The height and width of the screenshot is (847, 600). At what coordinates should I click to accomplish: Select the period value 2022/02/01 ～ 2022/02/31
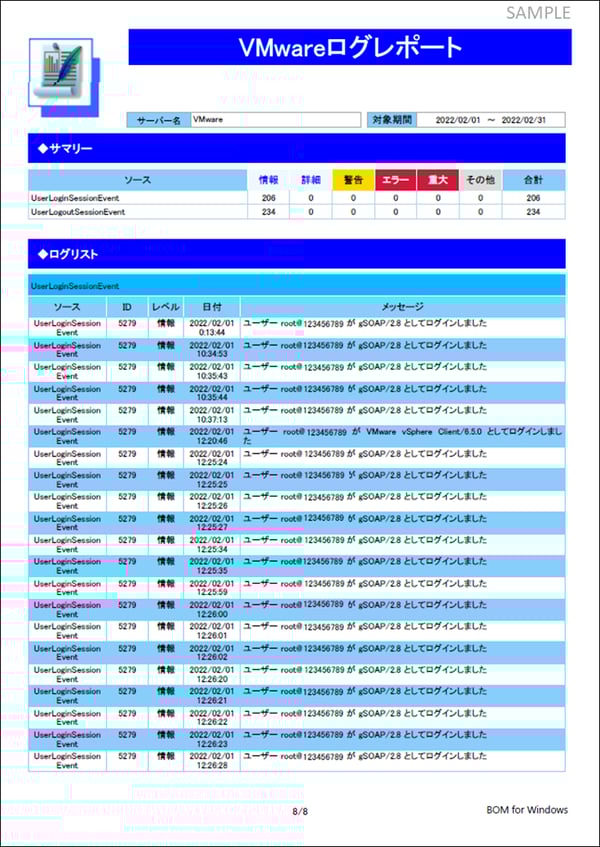[x=491, y=120]
